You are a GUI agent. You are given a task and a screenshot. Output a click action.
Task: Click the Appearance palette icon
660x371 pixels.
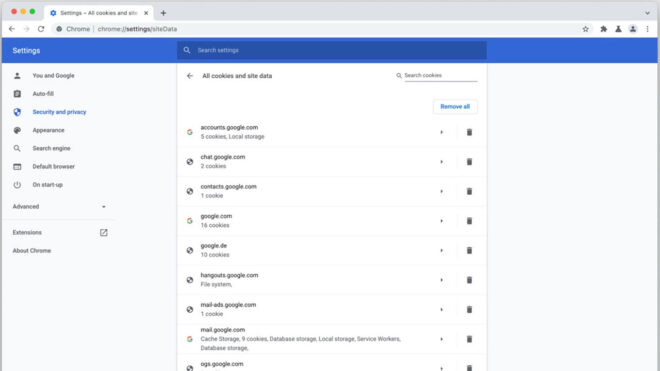(x=17, y=130)
